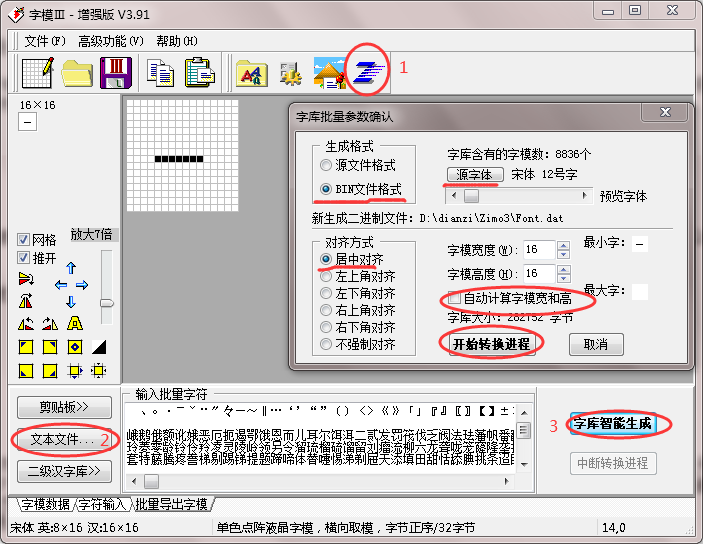This screenshot has width=703, height=544.
Task: Move glyph down with the blue down arrow
Action: click(x=71, y=301)
